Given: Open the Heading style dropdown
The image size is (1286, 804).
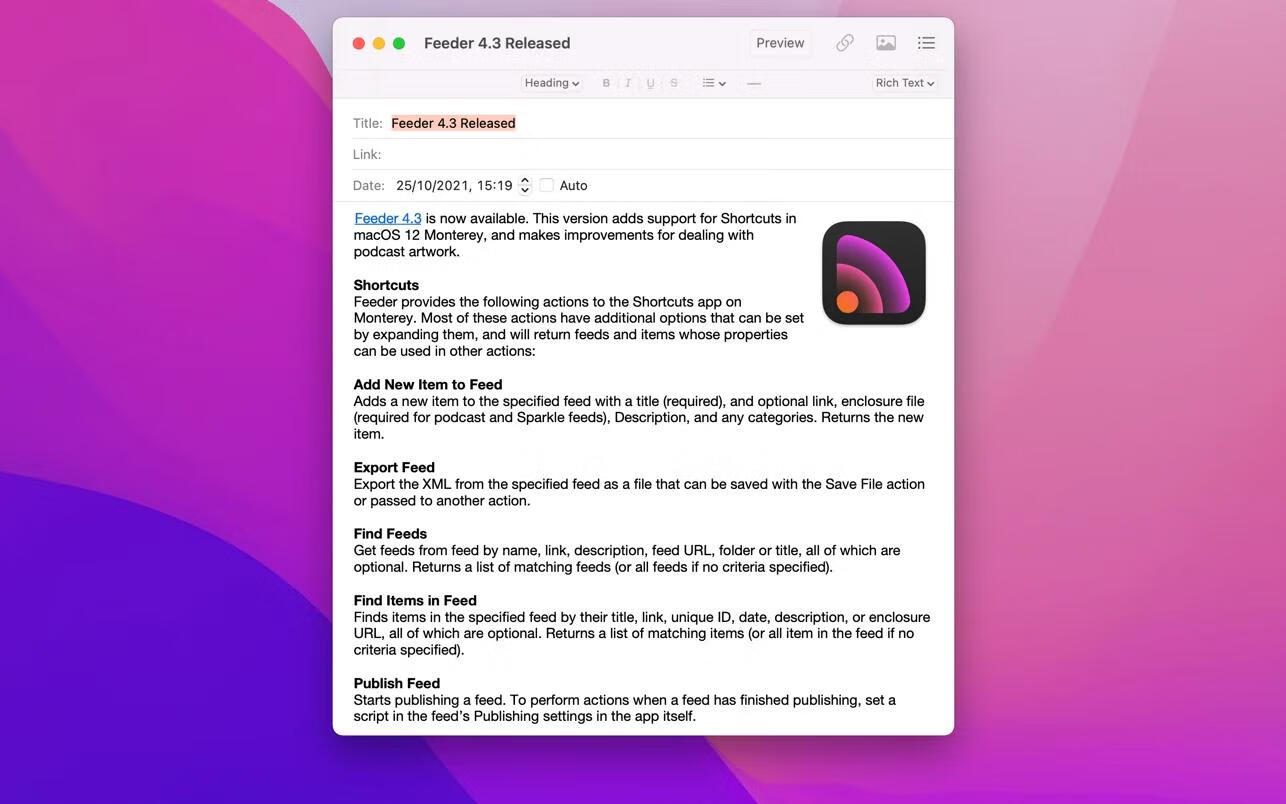Looking at the screenshot, I should [552, 83].
